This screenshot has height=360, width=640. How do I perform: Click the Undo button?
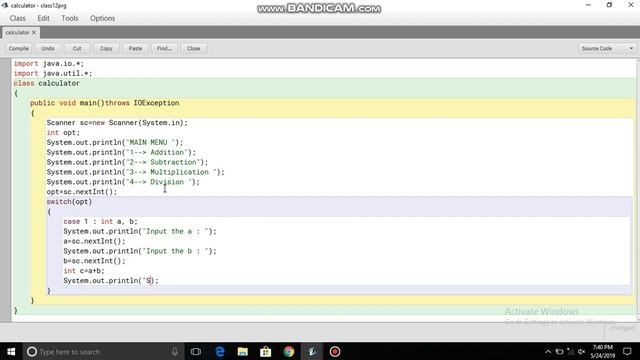[48, 48]
